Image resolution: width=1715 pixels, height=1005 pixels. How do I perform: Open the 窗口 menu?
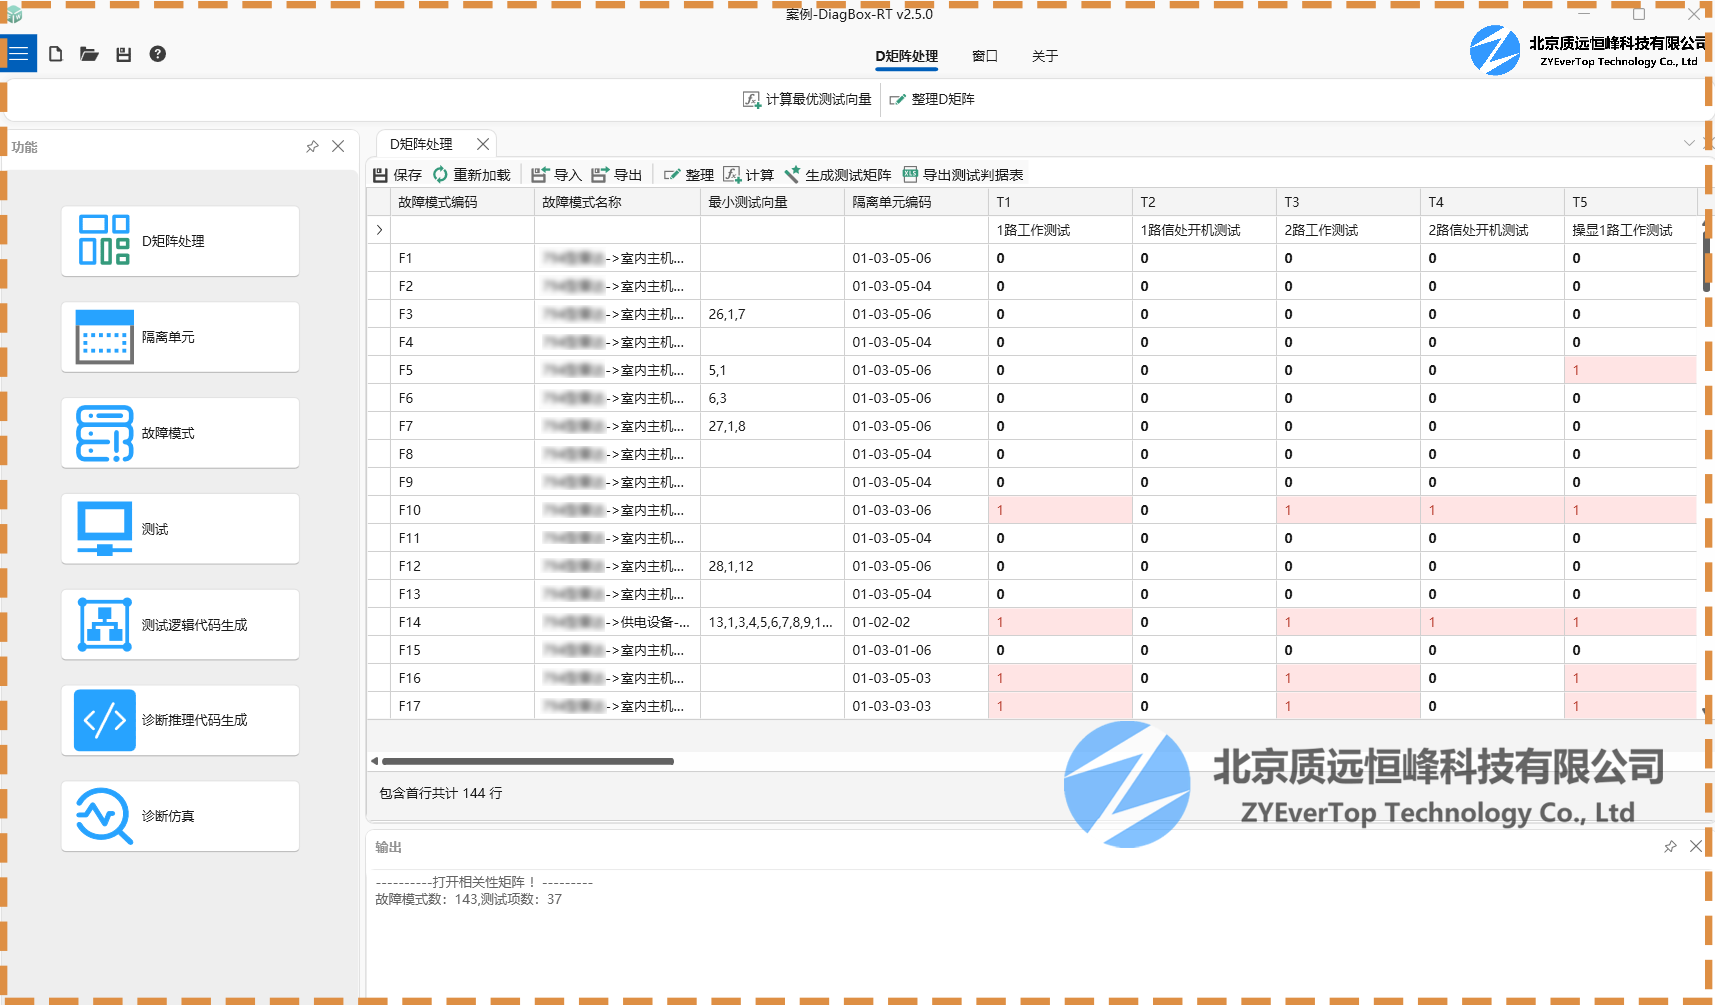coord(985,56)
